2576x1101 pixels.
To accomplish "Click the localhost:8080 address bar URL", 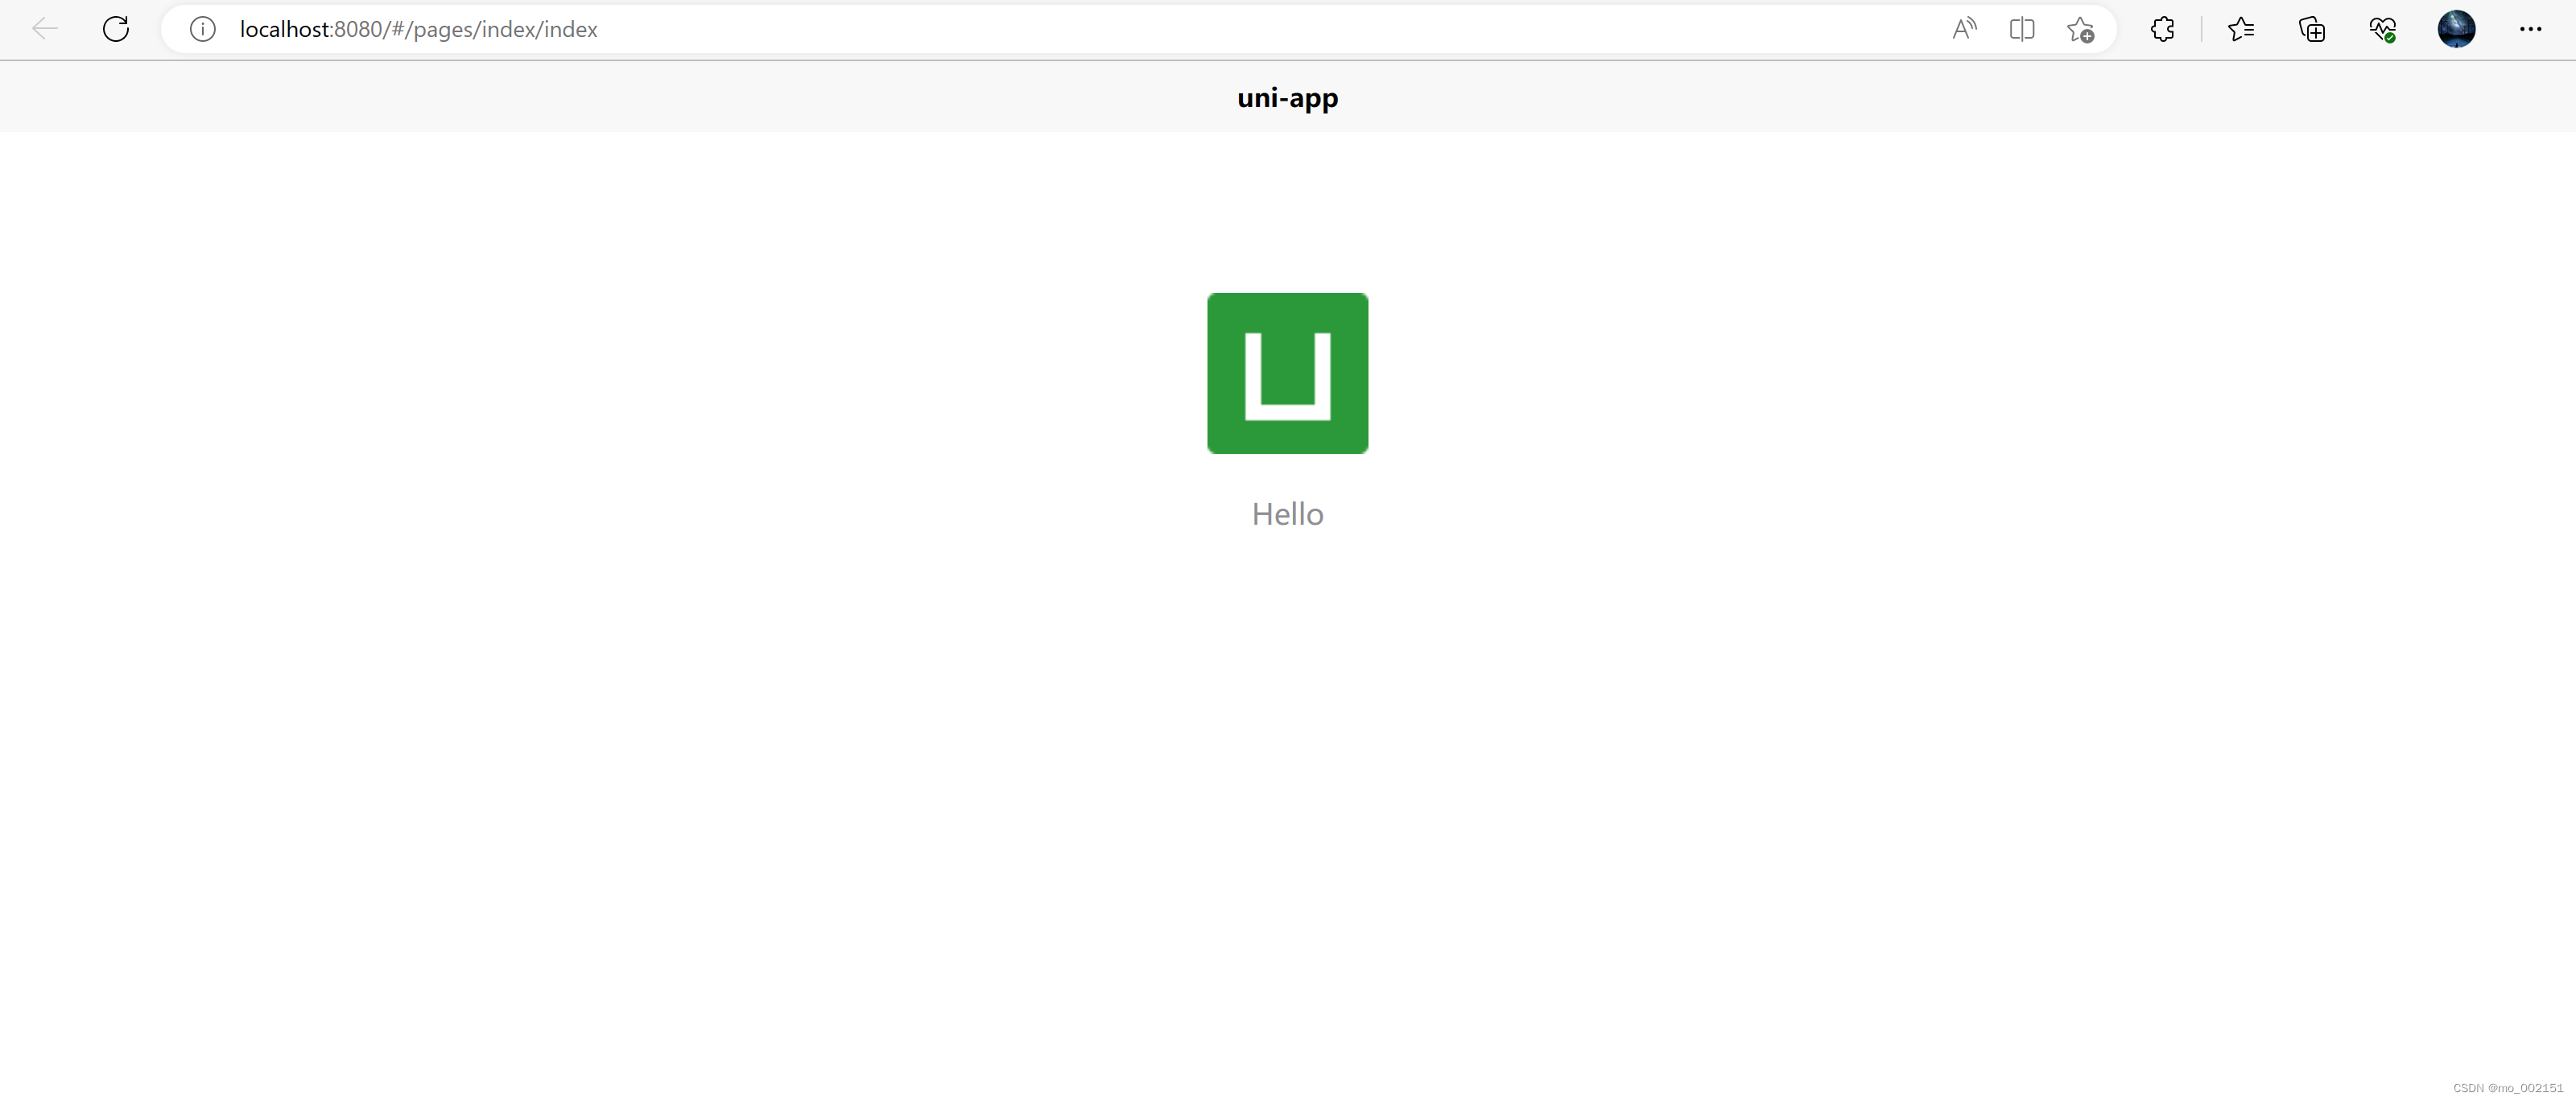I will point(418,29).
